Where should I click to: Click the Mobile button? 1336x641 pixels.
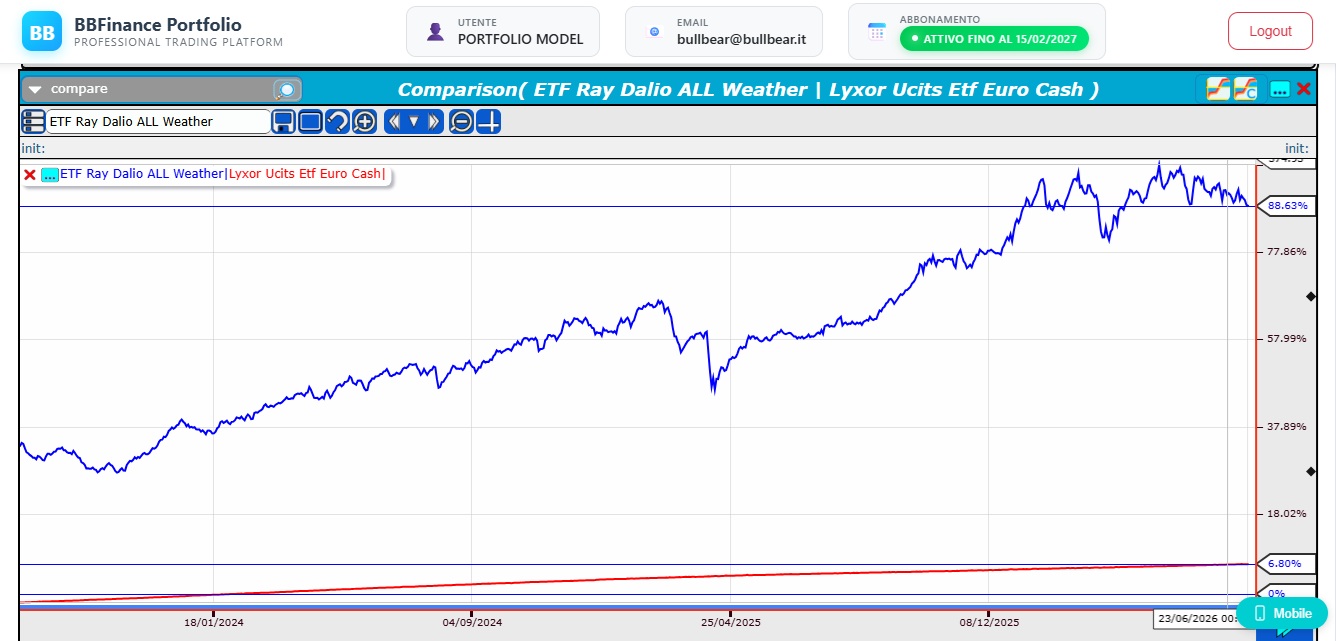point(1282,613)
